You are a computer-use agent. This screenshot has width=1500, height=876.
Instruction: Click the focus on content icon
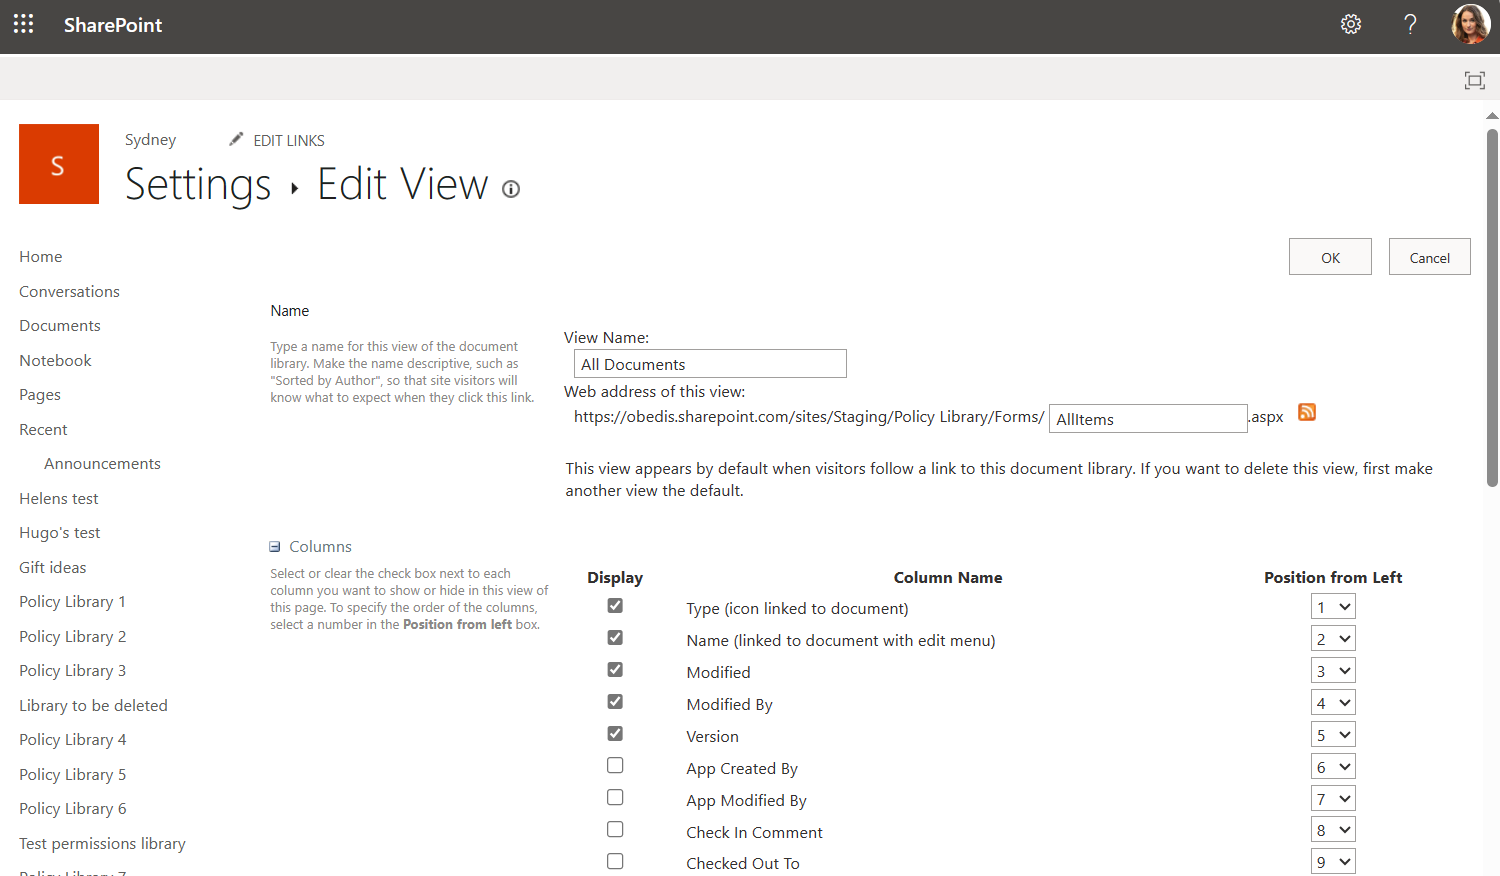pos(1474,80)
